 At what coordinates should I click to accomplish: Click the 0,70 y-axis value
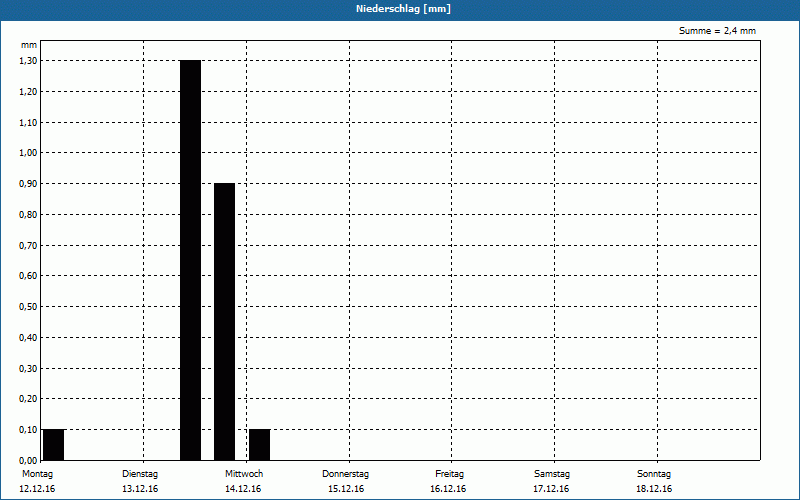[28, 245]
